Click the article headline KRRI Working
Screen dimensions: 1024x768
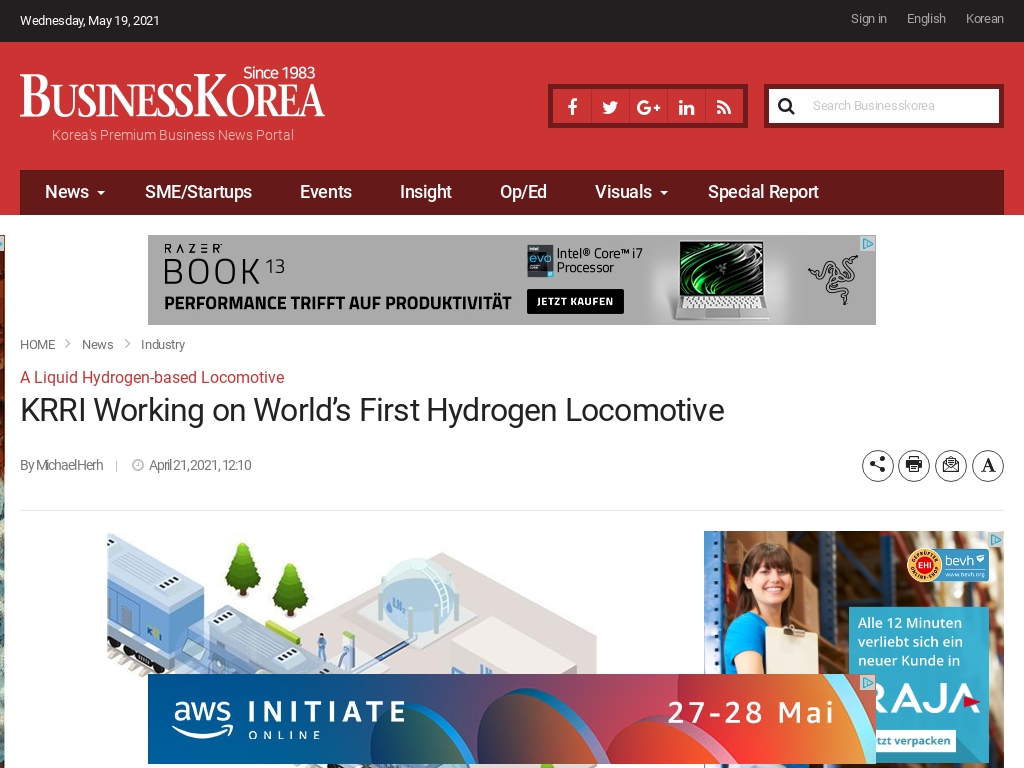coord(372,411)
